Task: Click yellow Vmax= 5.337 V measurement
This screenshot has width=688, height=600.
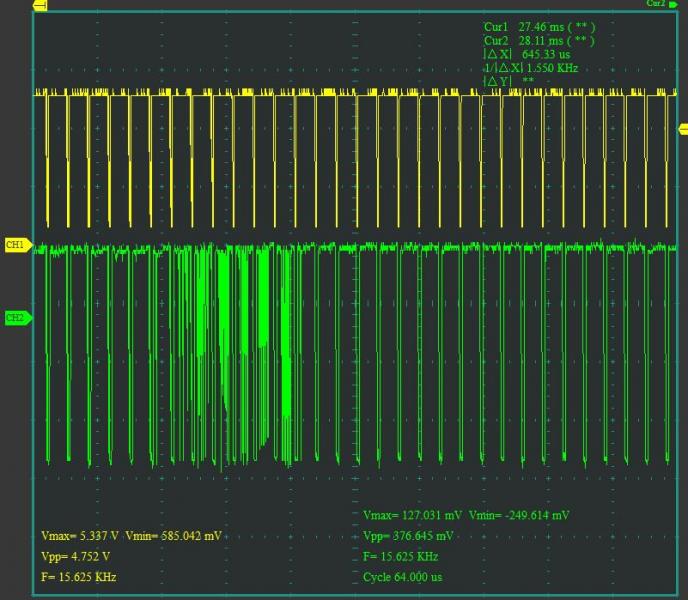Action: point(81,537)
